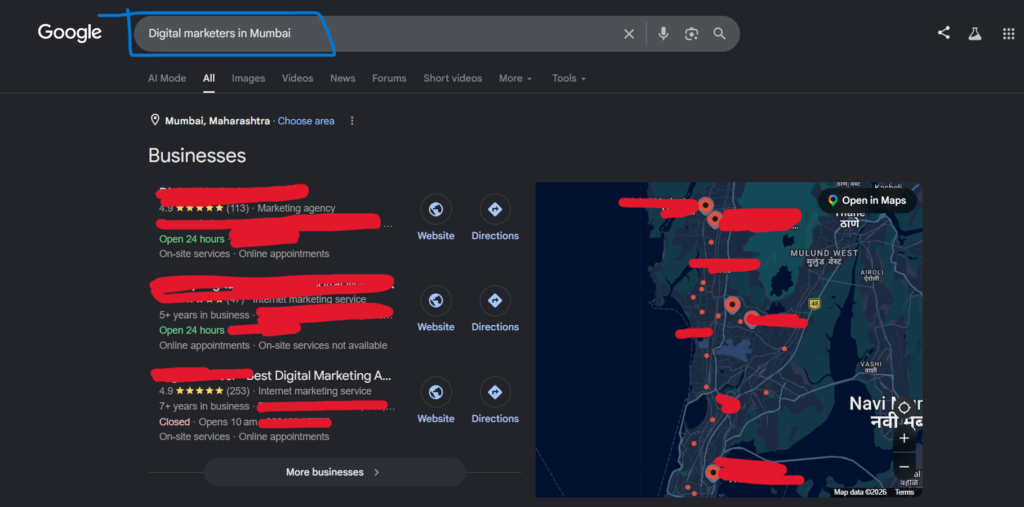The height and width of the screenshot is (507, 1024).
Task: Switch to Short videos tab
Action: click(x=453, y=78)
